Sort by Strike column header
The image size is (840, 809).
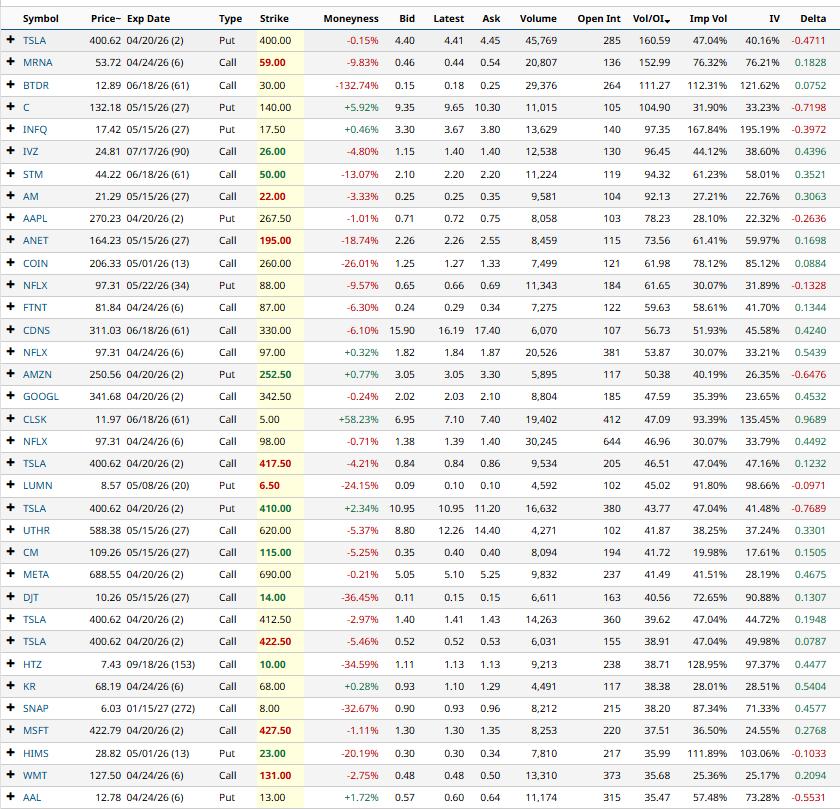point(274,19)
